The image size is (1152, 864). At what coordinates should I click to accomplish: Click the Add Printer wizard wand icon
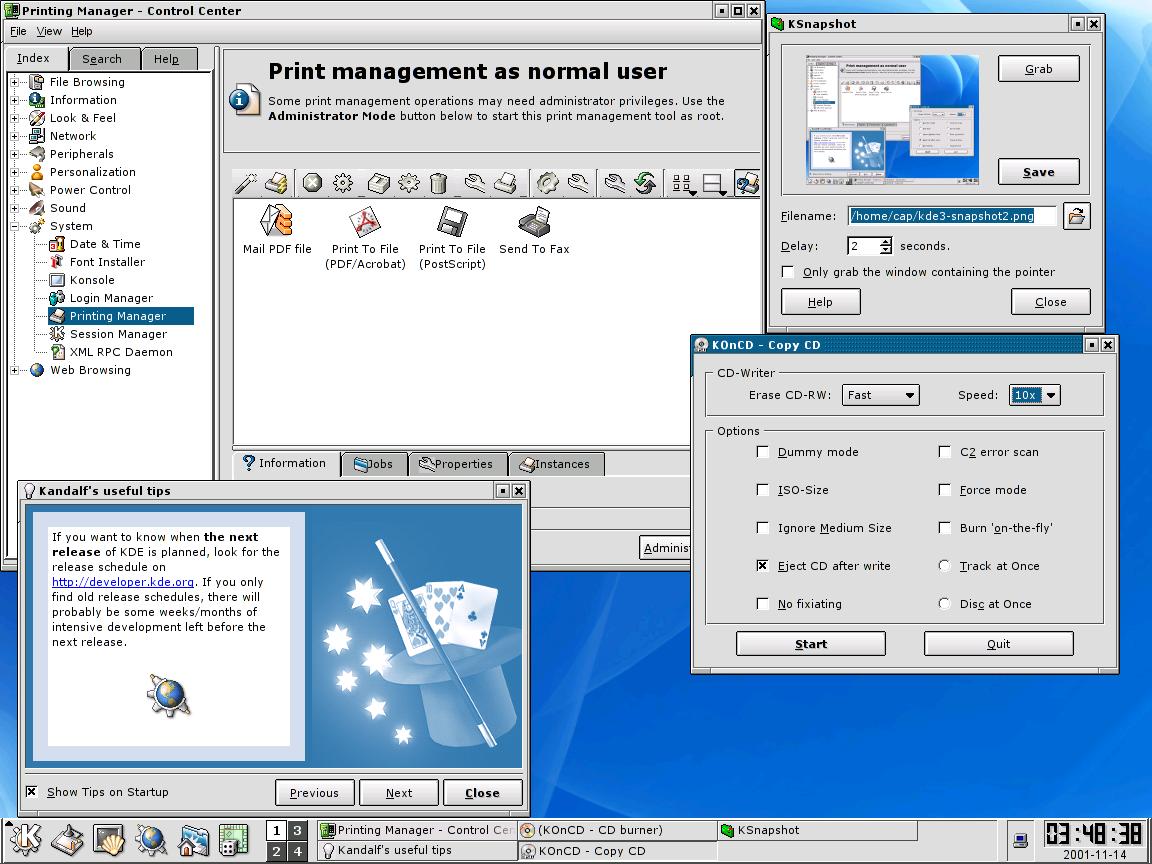pos(245,183)
